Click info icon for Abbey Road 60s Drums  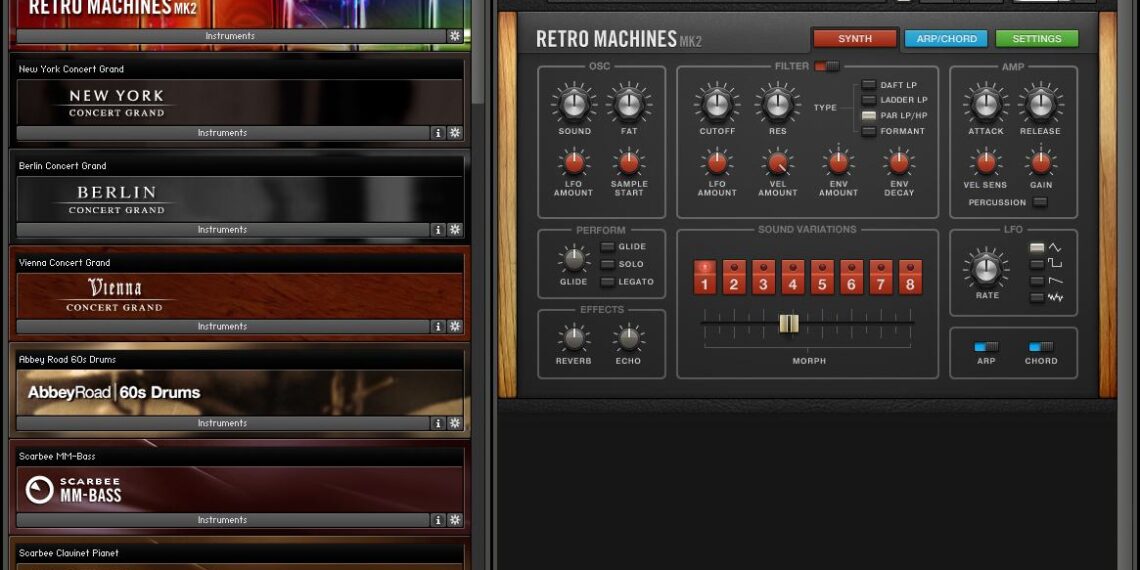[x=438, y=423]
